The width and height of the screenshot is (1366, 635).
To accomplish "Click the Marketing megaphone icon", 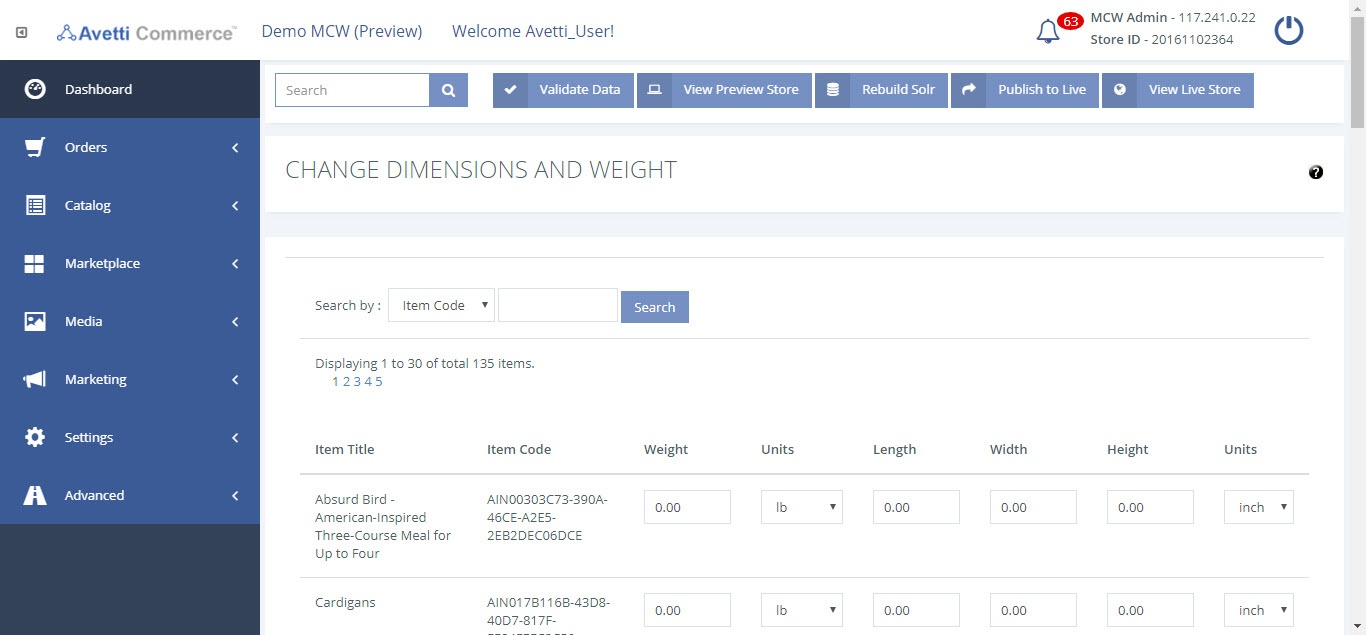I will [35, 379].
